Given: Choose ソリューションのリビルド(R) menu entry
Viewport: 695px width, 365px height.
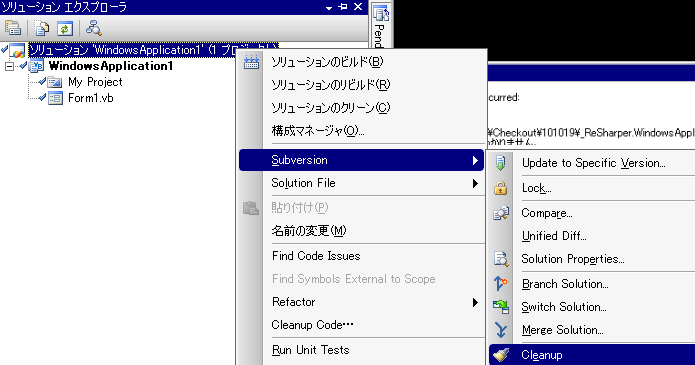Looking at the screenshot, I should pos(361,85).
